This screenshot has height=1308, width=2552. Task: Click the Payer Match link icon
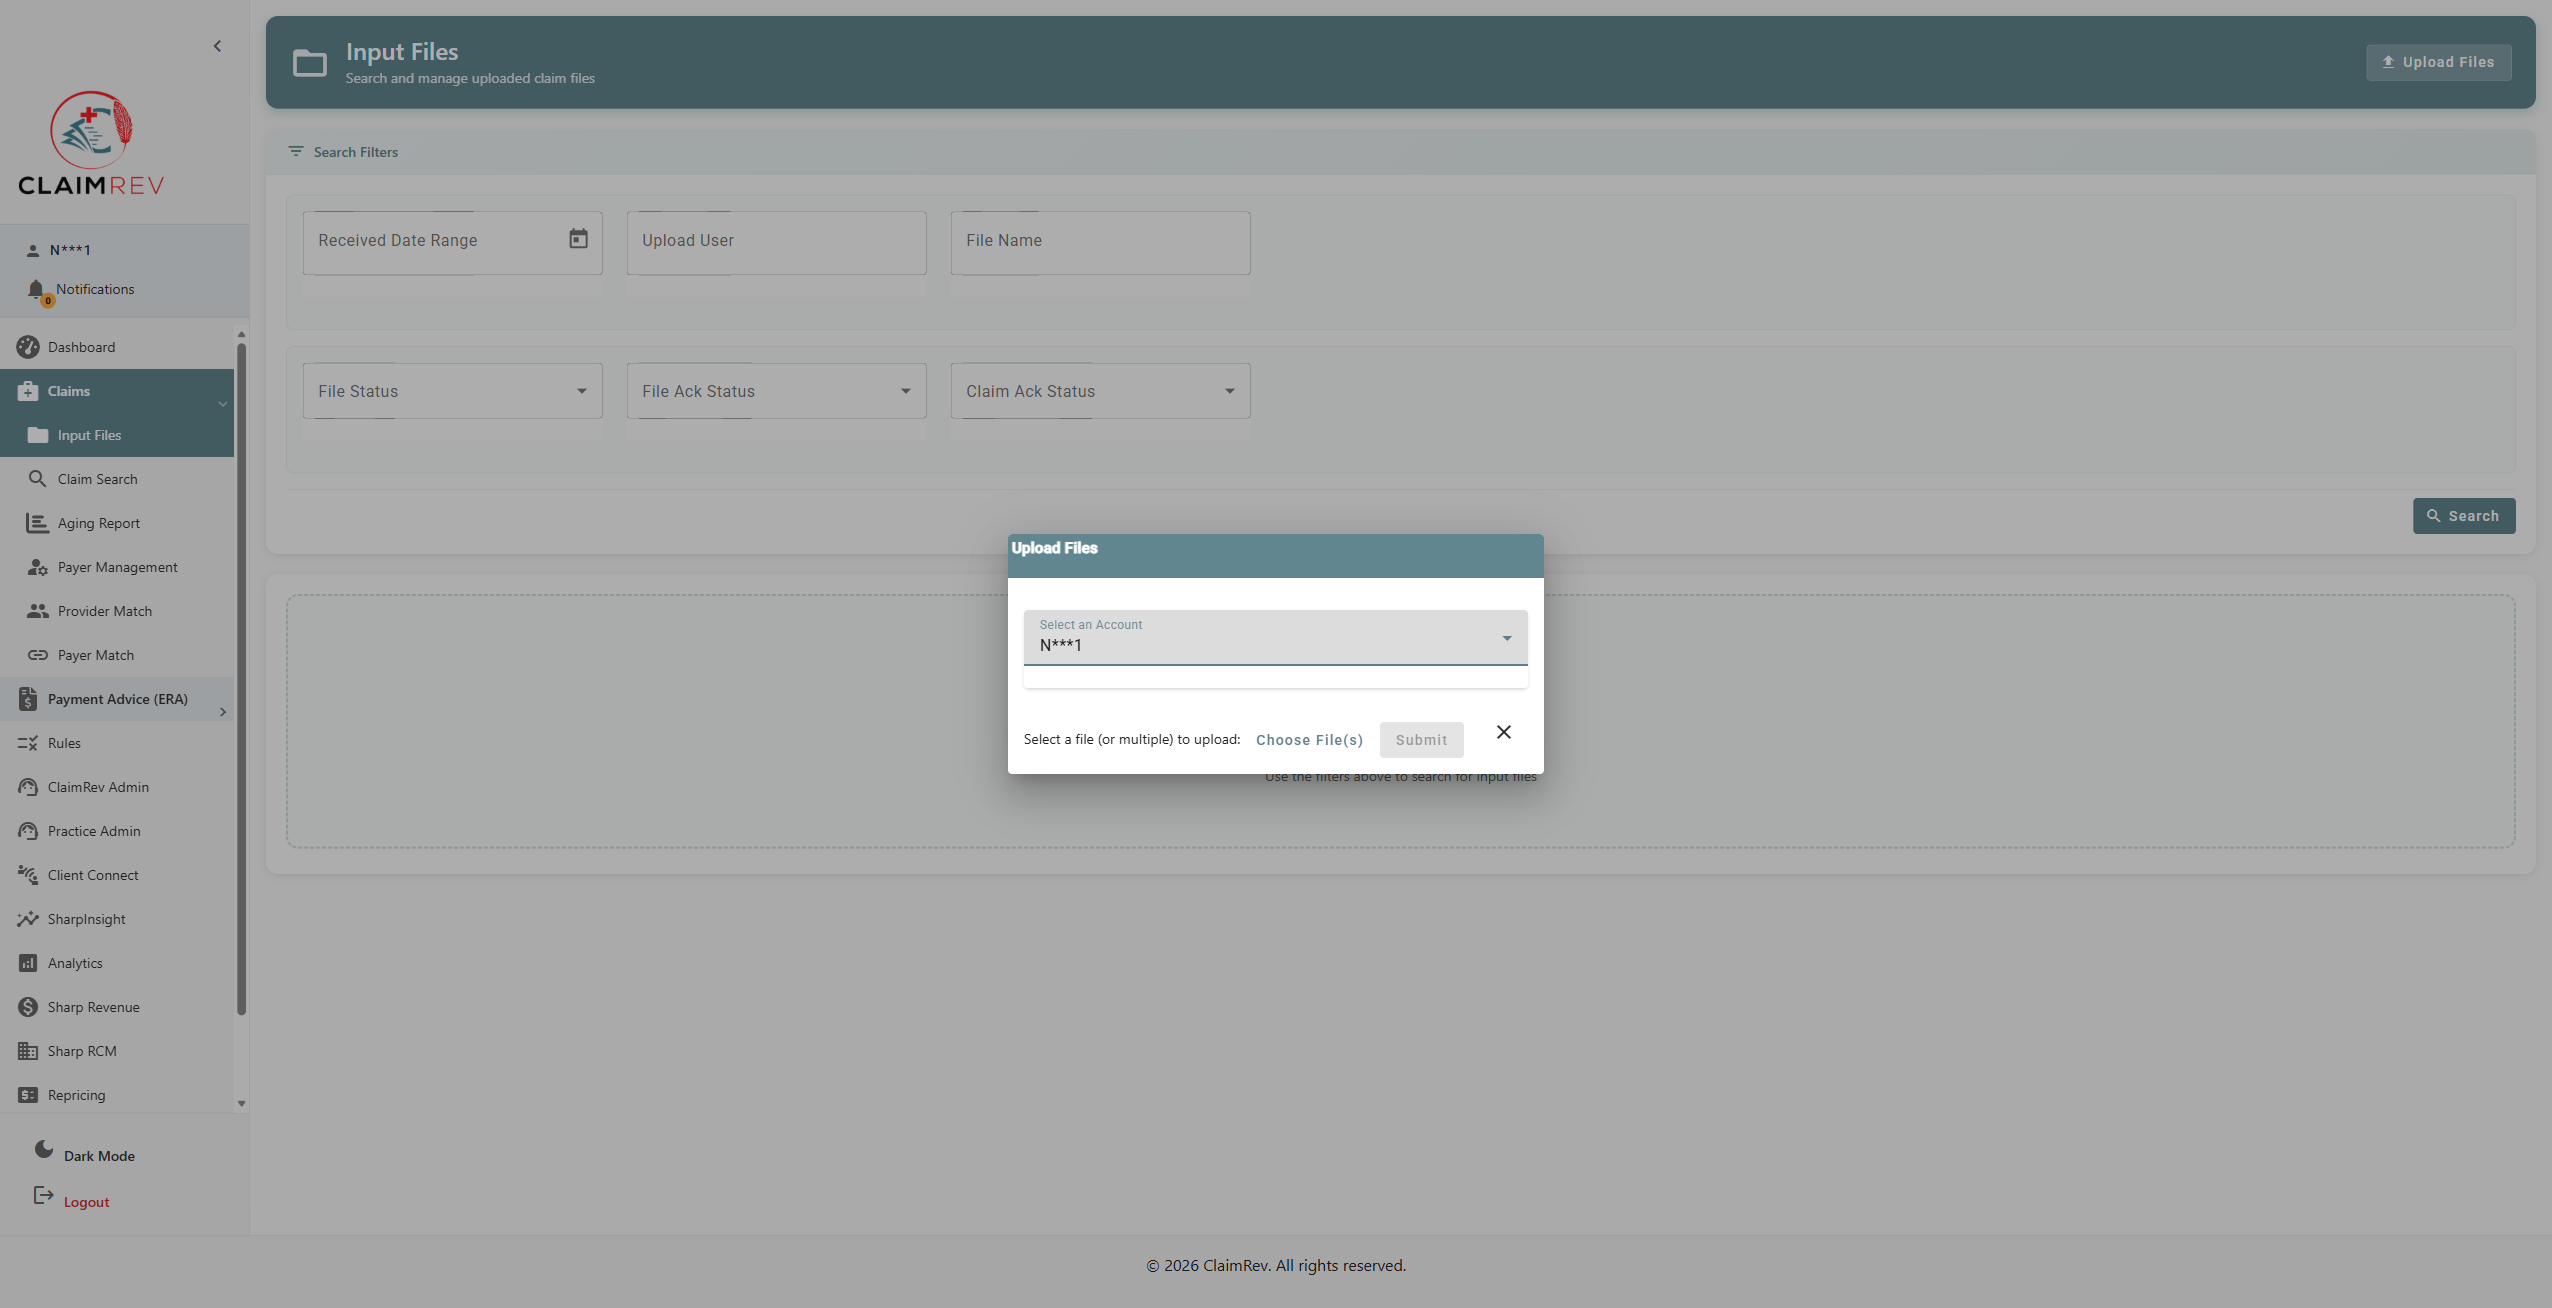38,655
